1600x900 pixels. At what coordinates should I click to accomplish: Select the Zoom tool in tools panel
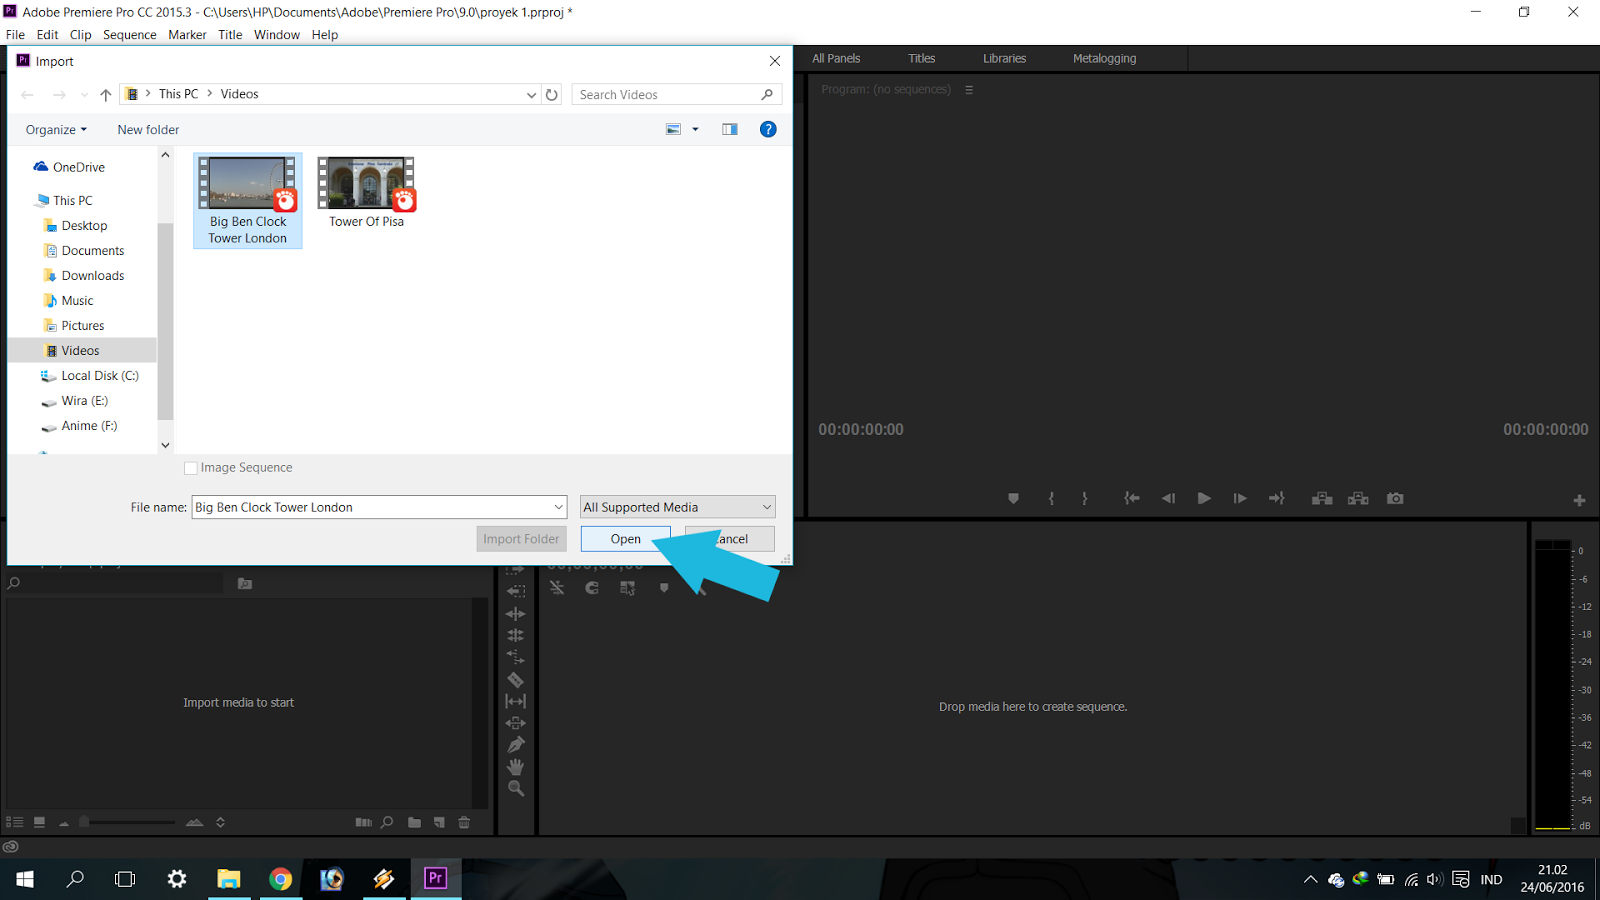[516, 789]
